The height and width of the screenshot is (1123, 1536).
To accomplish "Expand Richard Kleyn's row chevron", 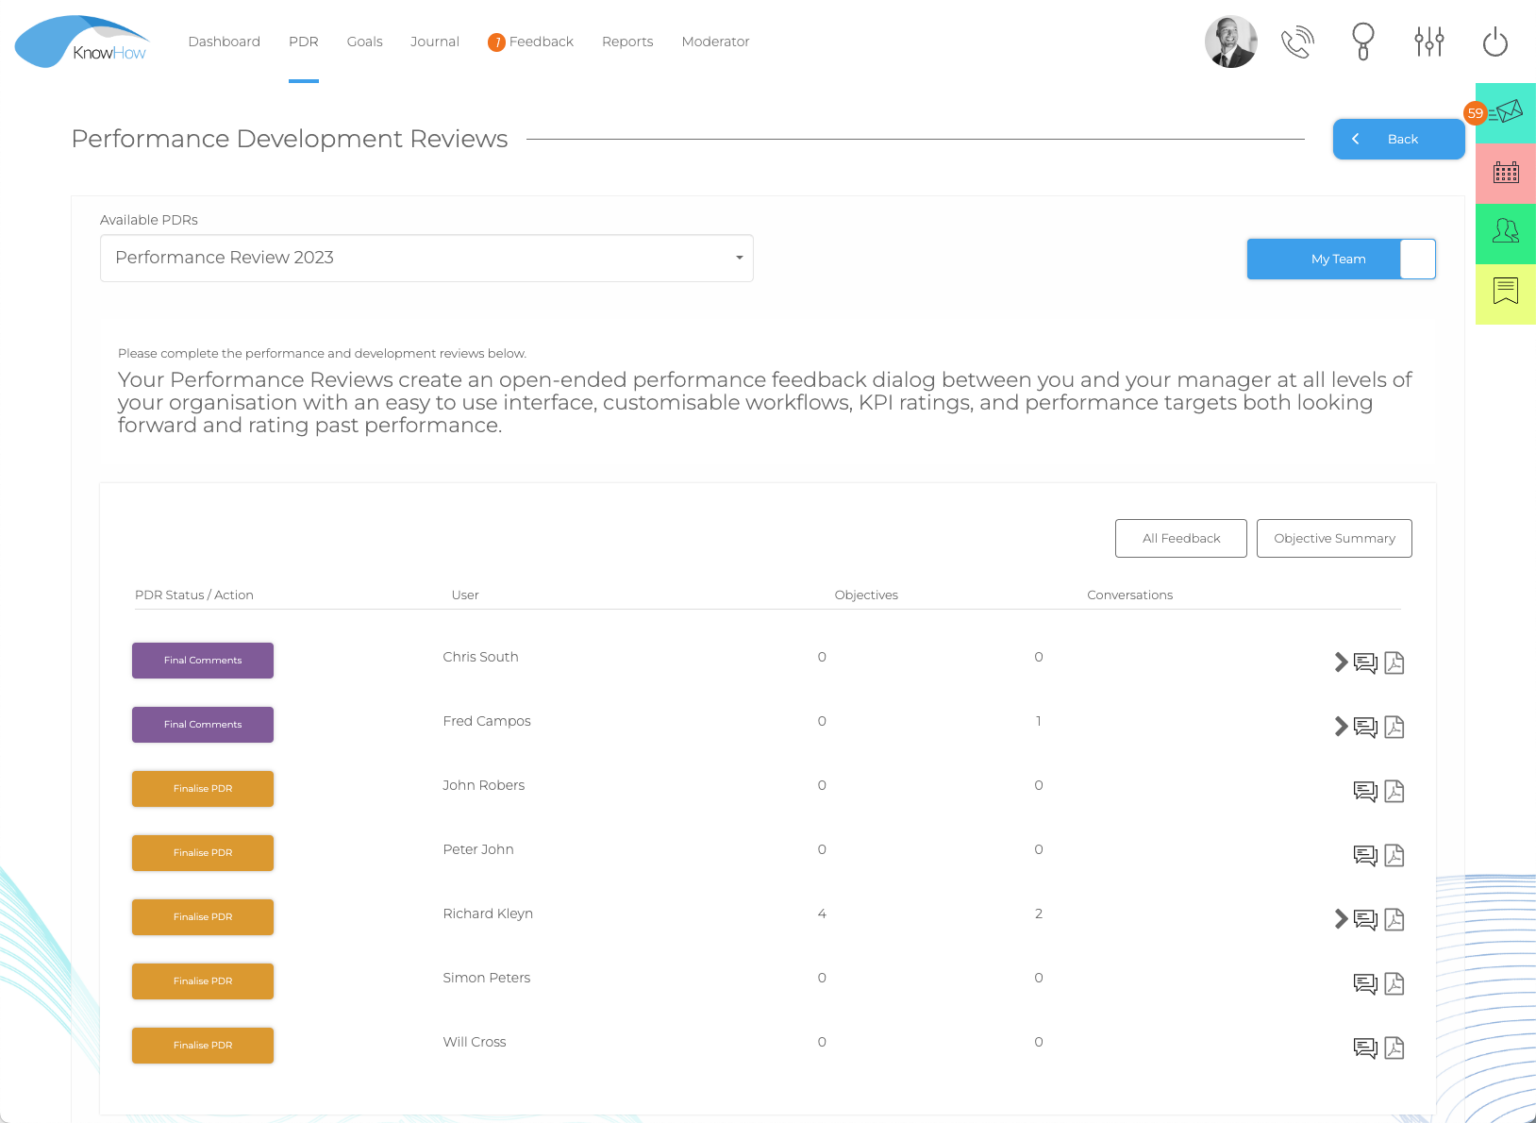I will pos(1341,919).
